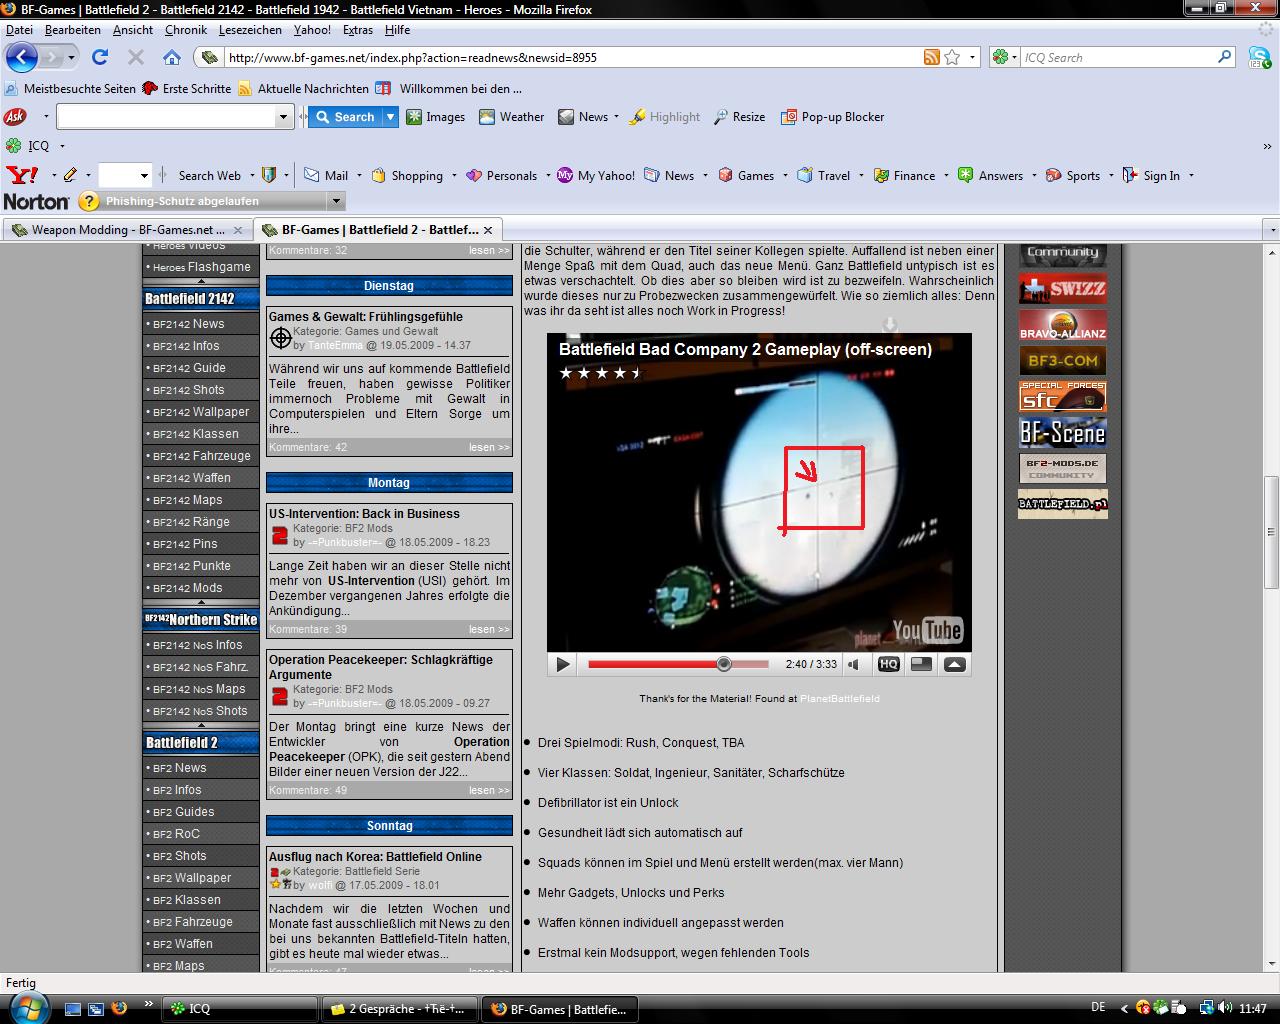Show hidden tray icons with the arrow
Screen dimensions: 1280x1024
pos(1125,1008)
